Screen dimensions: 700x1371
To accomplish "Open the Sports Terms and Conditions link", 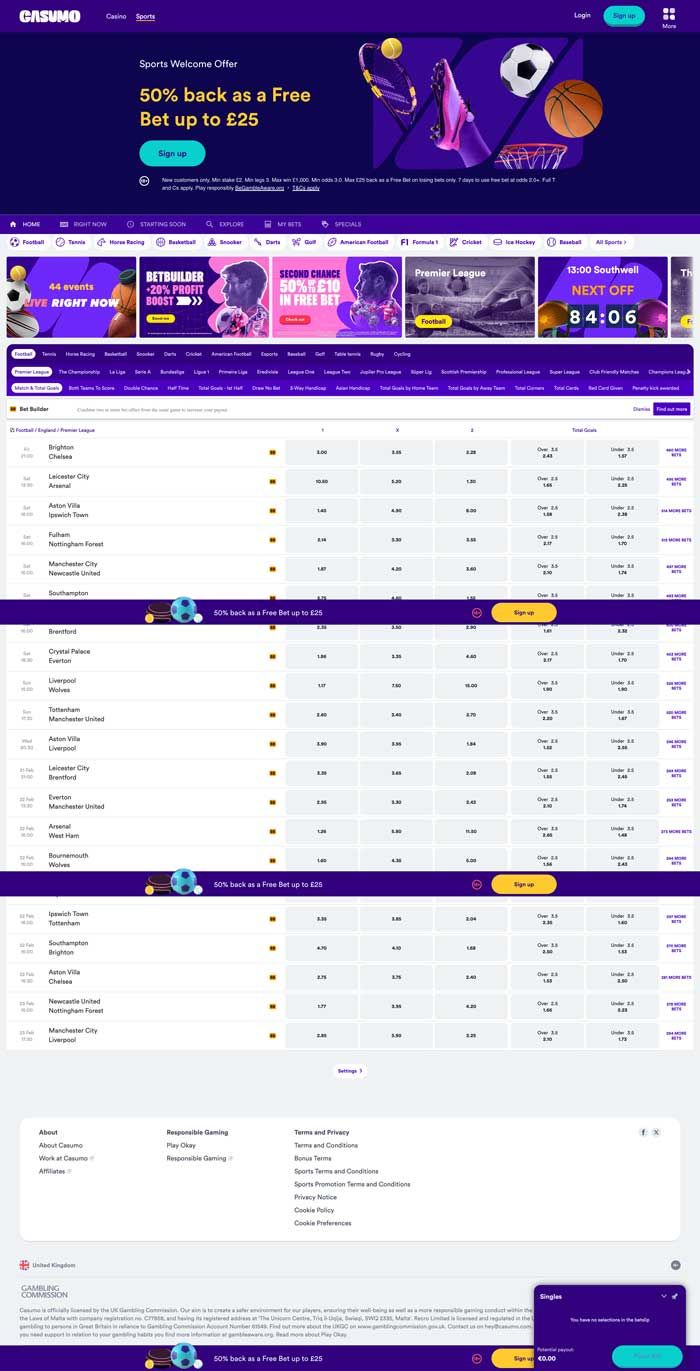I will click(336, 1171).
